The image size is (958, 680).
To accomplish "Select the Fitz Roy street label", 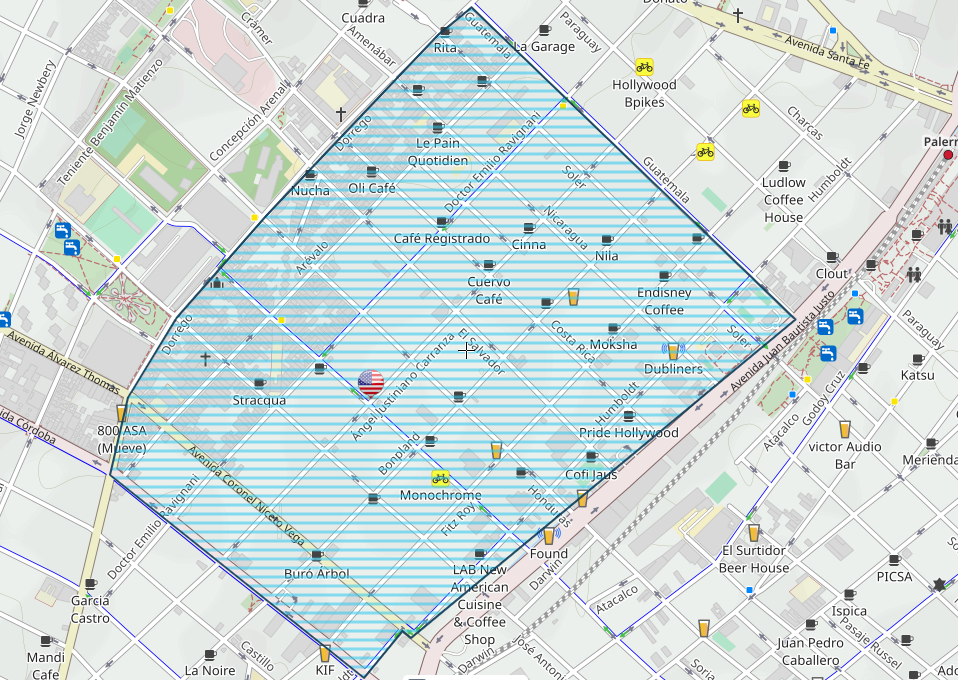I will point(458,519).
